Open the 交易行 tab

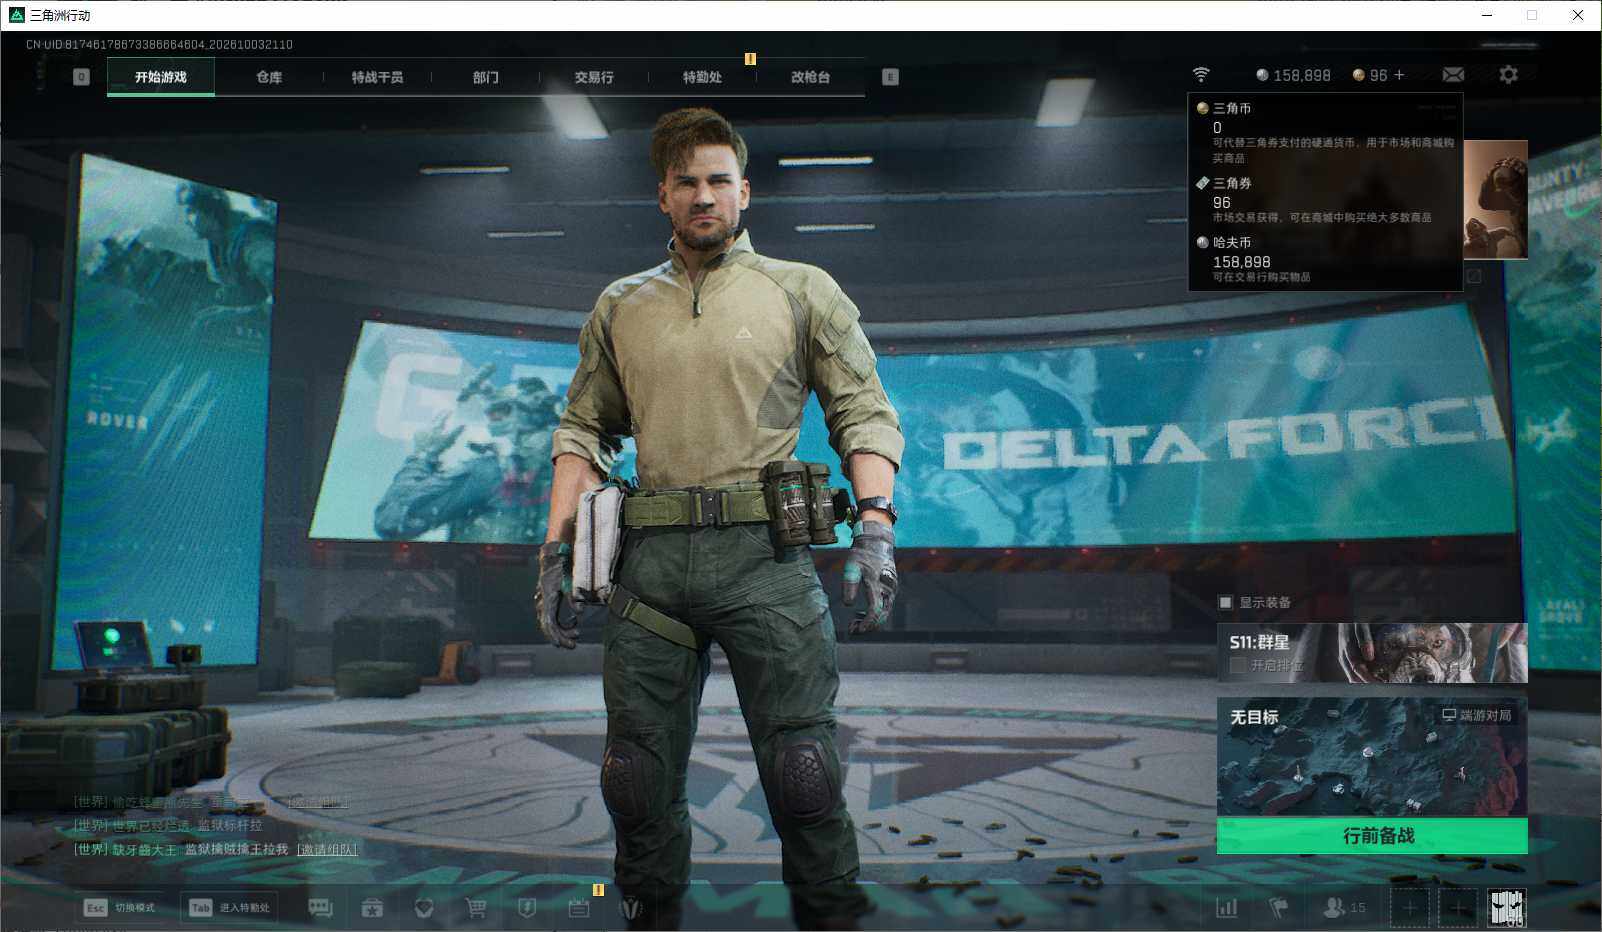[594, 77]
